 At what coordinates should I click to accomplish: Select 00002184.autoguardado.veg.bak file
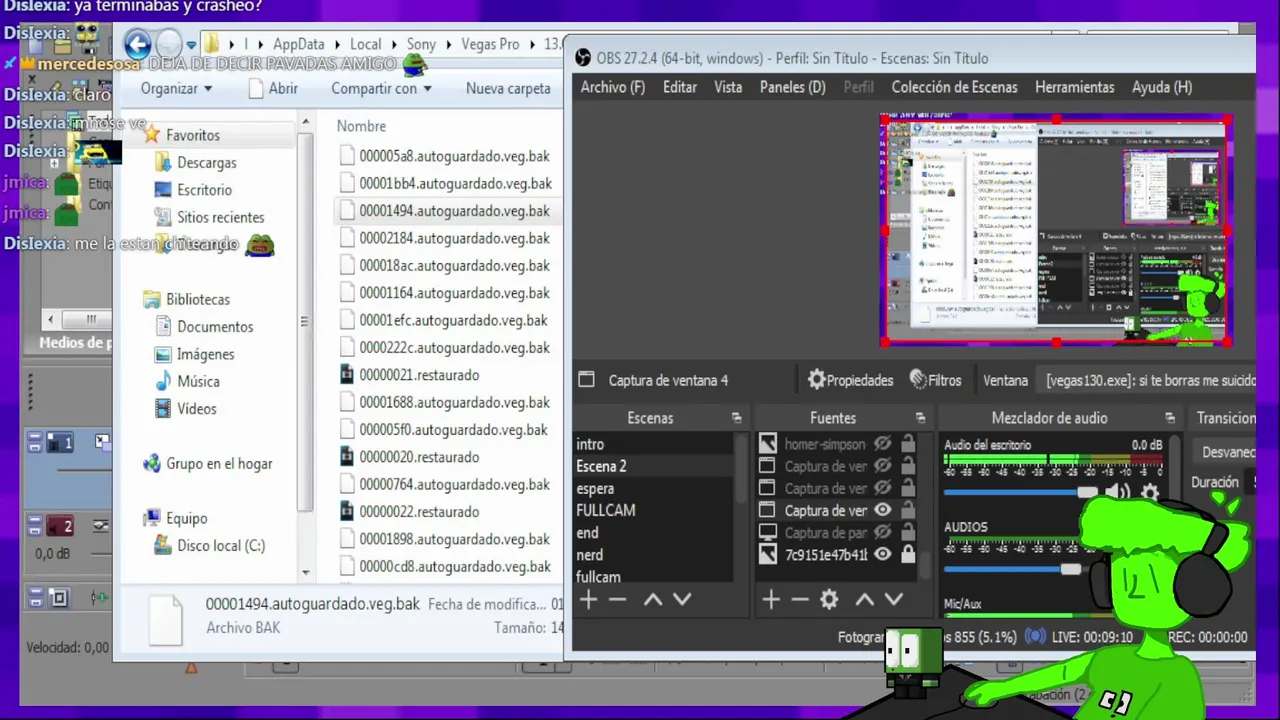pyautogui.click(x=444, y=238)
